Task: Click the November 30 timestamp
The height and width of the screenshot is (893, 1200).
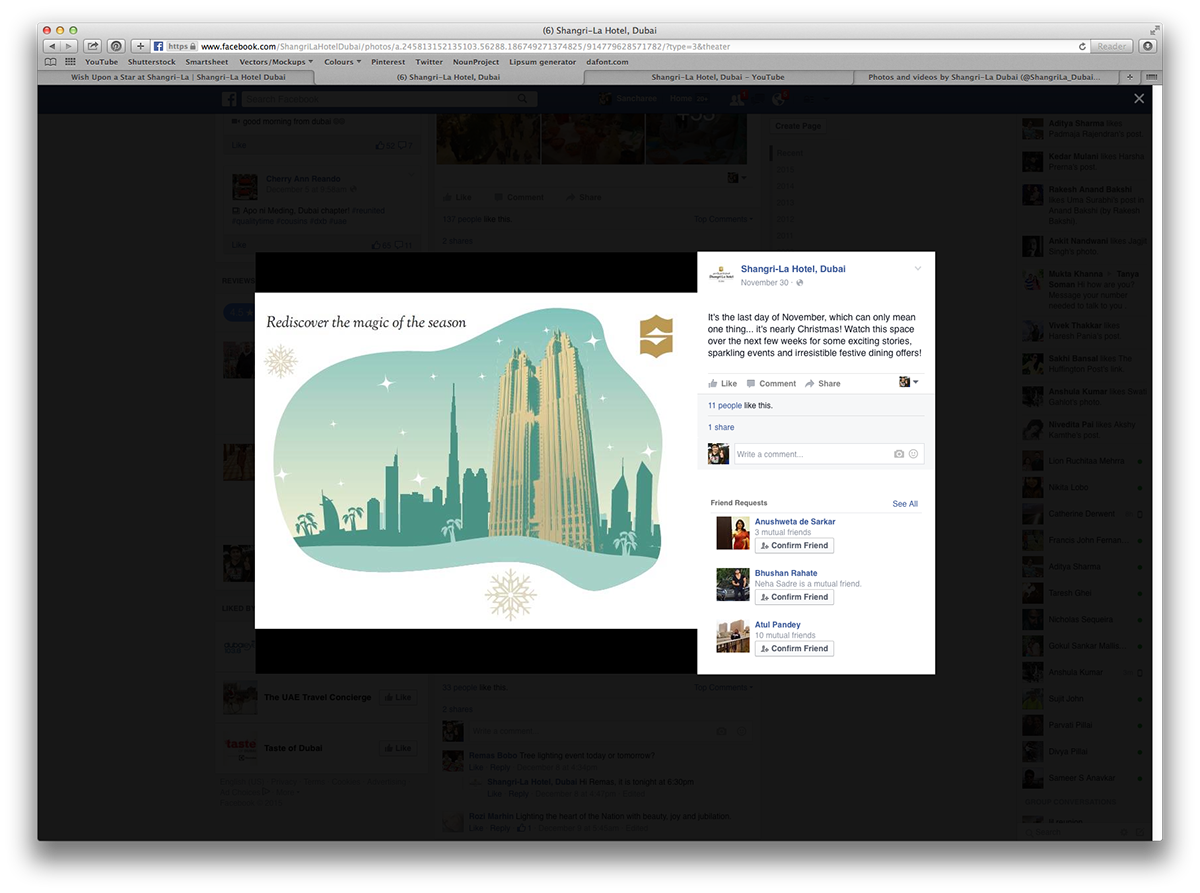Action: tap(765, 283)
